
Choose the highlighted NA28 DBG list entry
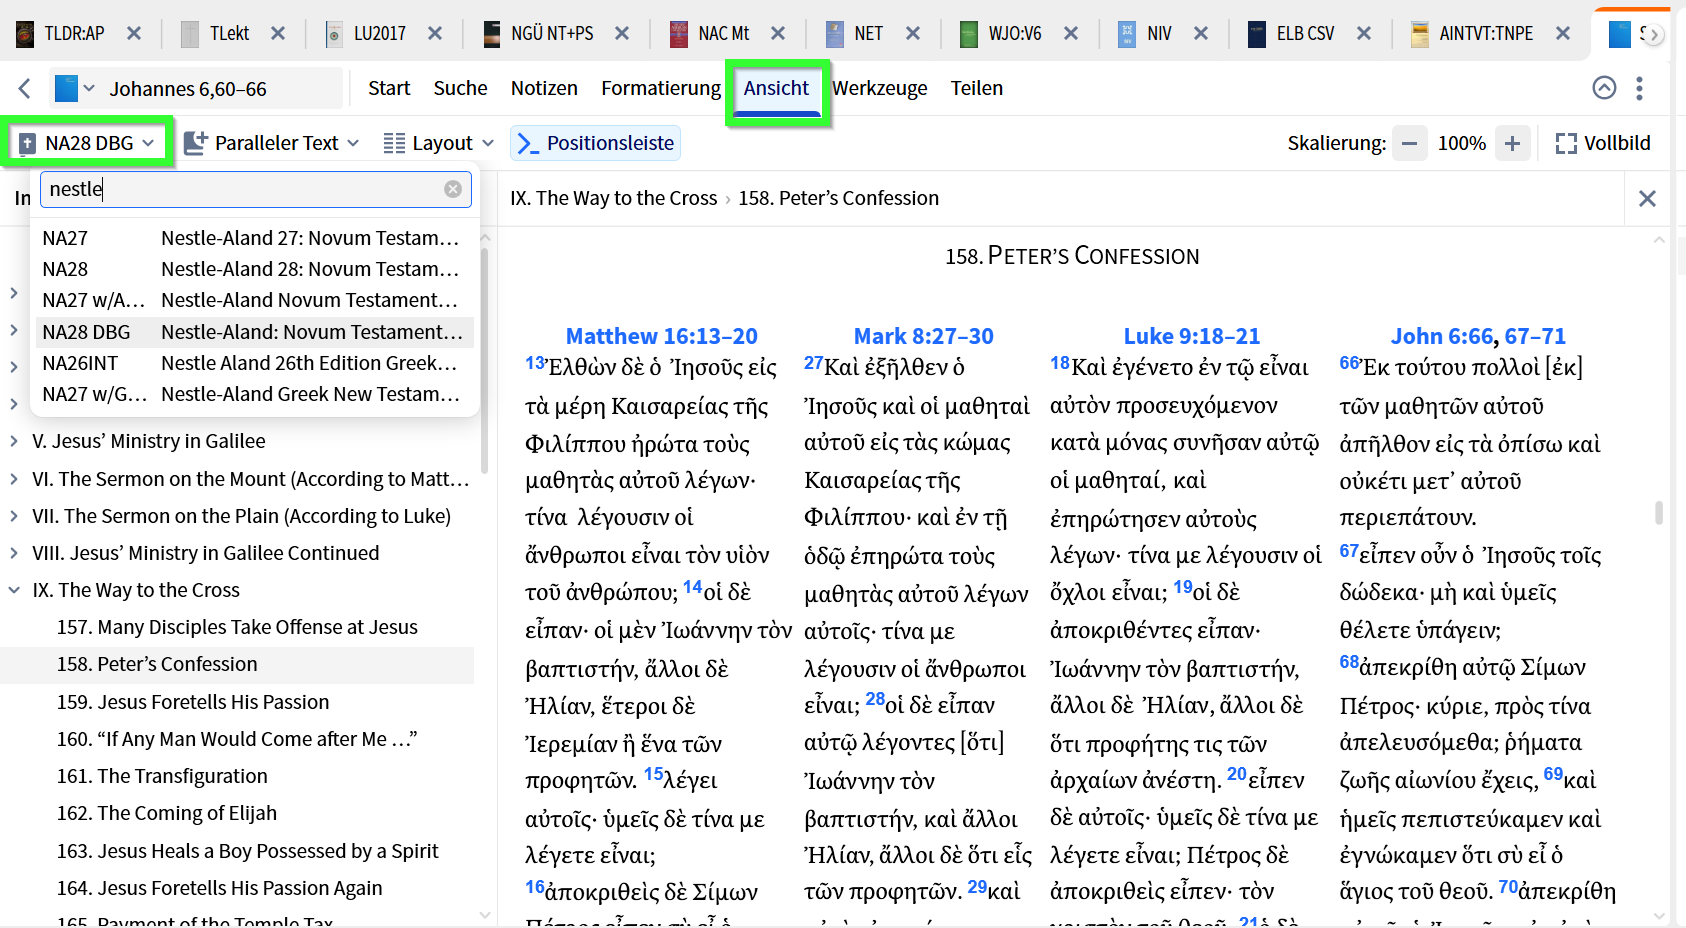(255, 332)
